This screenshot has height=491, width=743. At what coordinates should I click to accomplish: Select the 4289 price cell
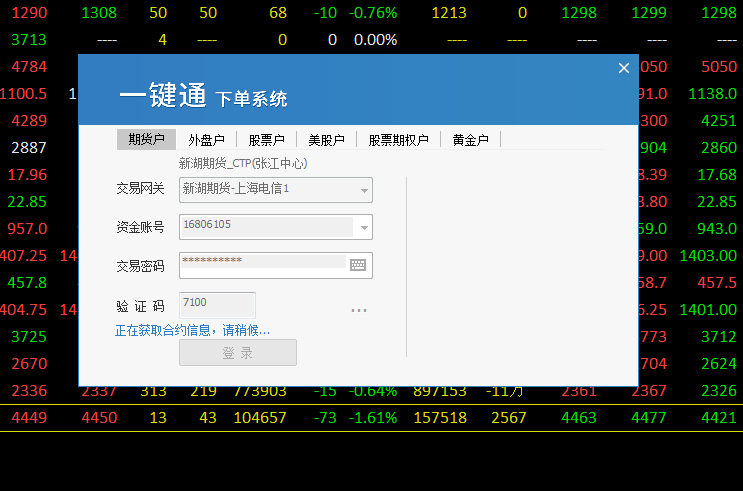tap(29, 120)
